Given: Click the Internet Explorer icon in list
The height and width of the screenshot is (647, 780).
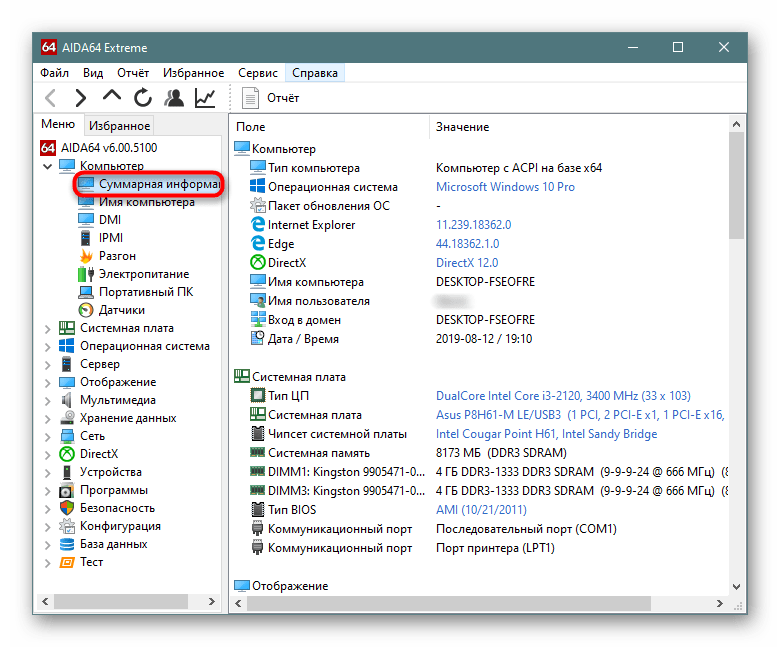Looking at the screenshot, I should [258, 224].
